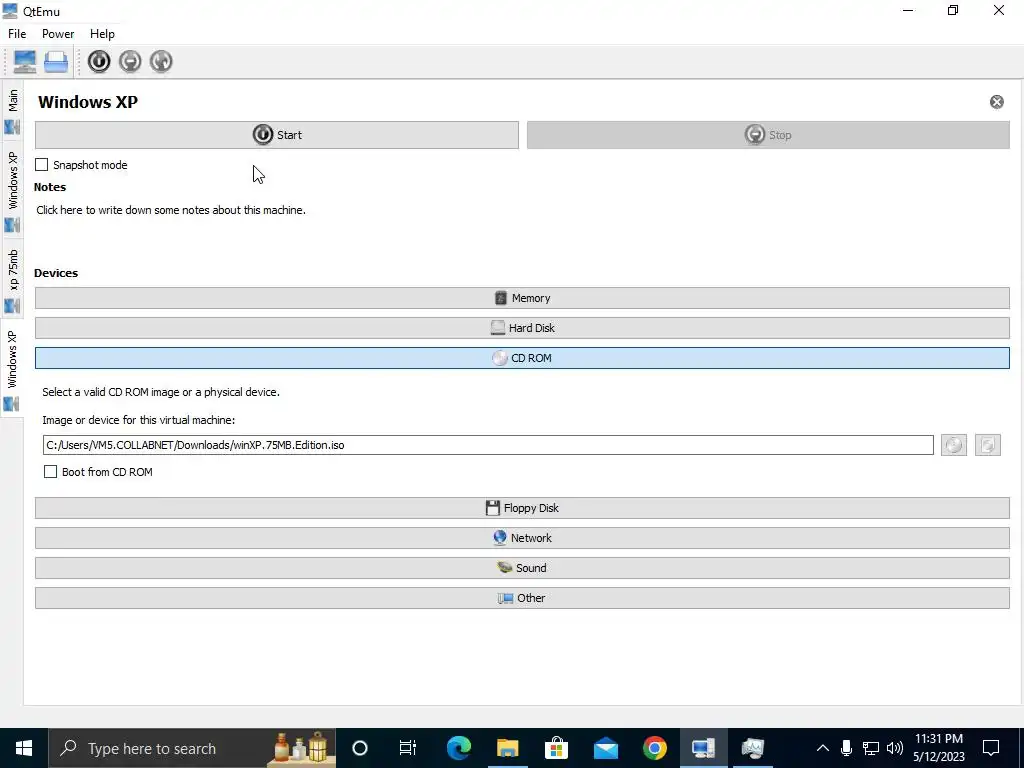Expand the Floppy Disk device section
This screenshot has width=1024, height=768.
point(522,508)
